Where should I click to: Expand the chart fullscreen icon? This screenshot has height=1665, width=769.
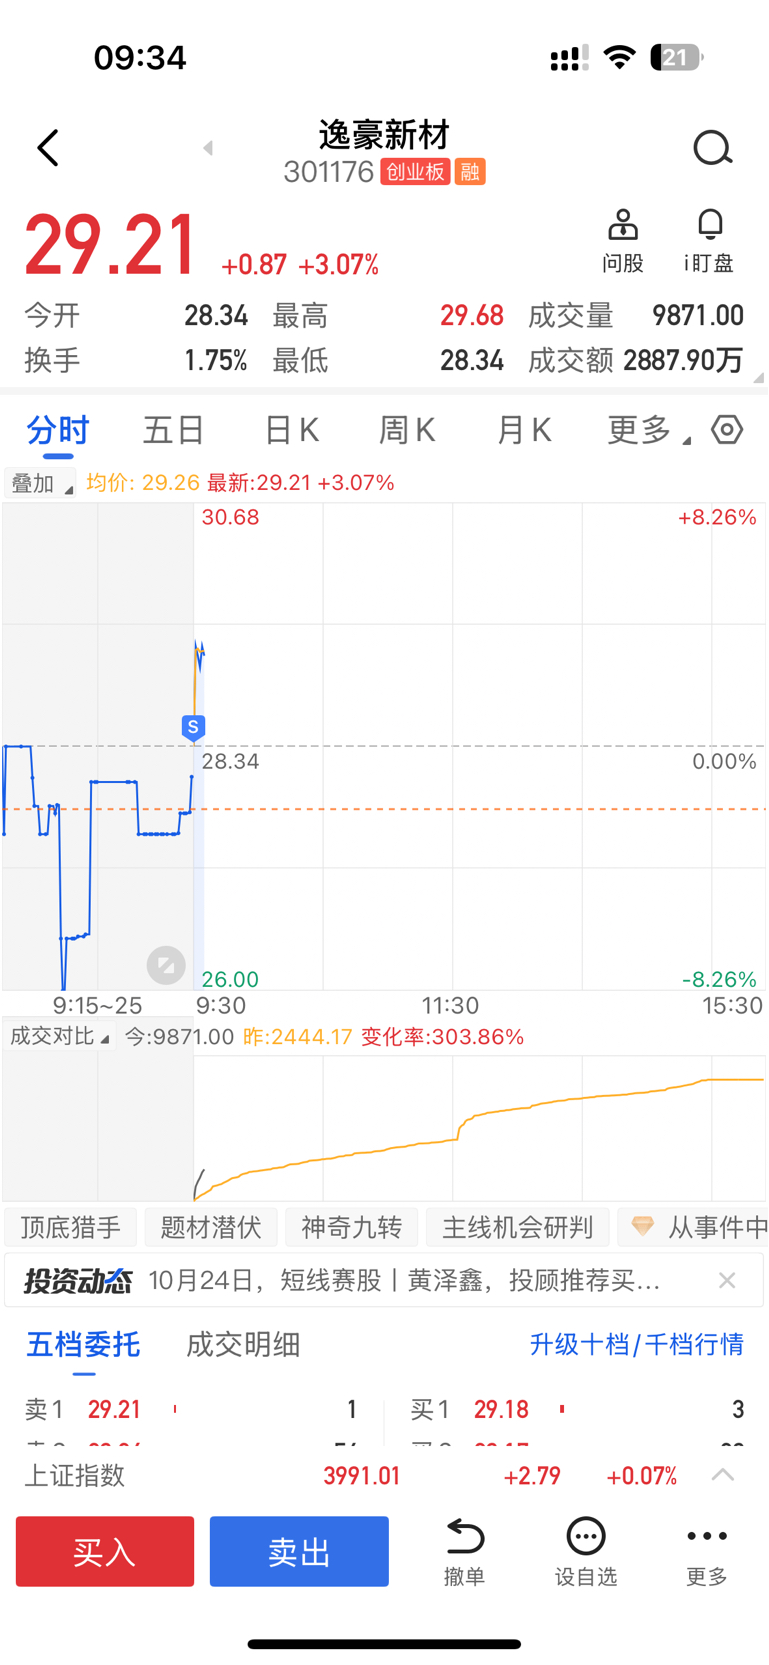166,965
